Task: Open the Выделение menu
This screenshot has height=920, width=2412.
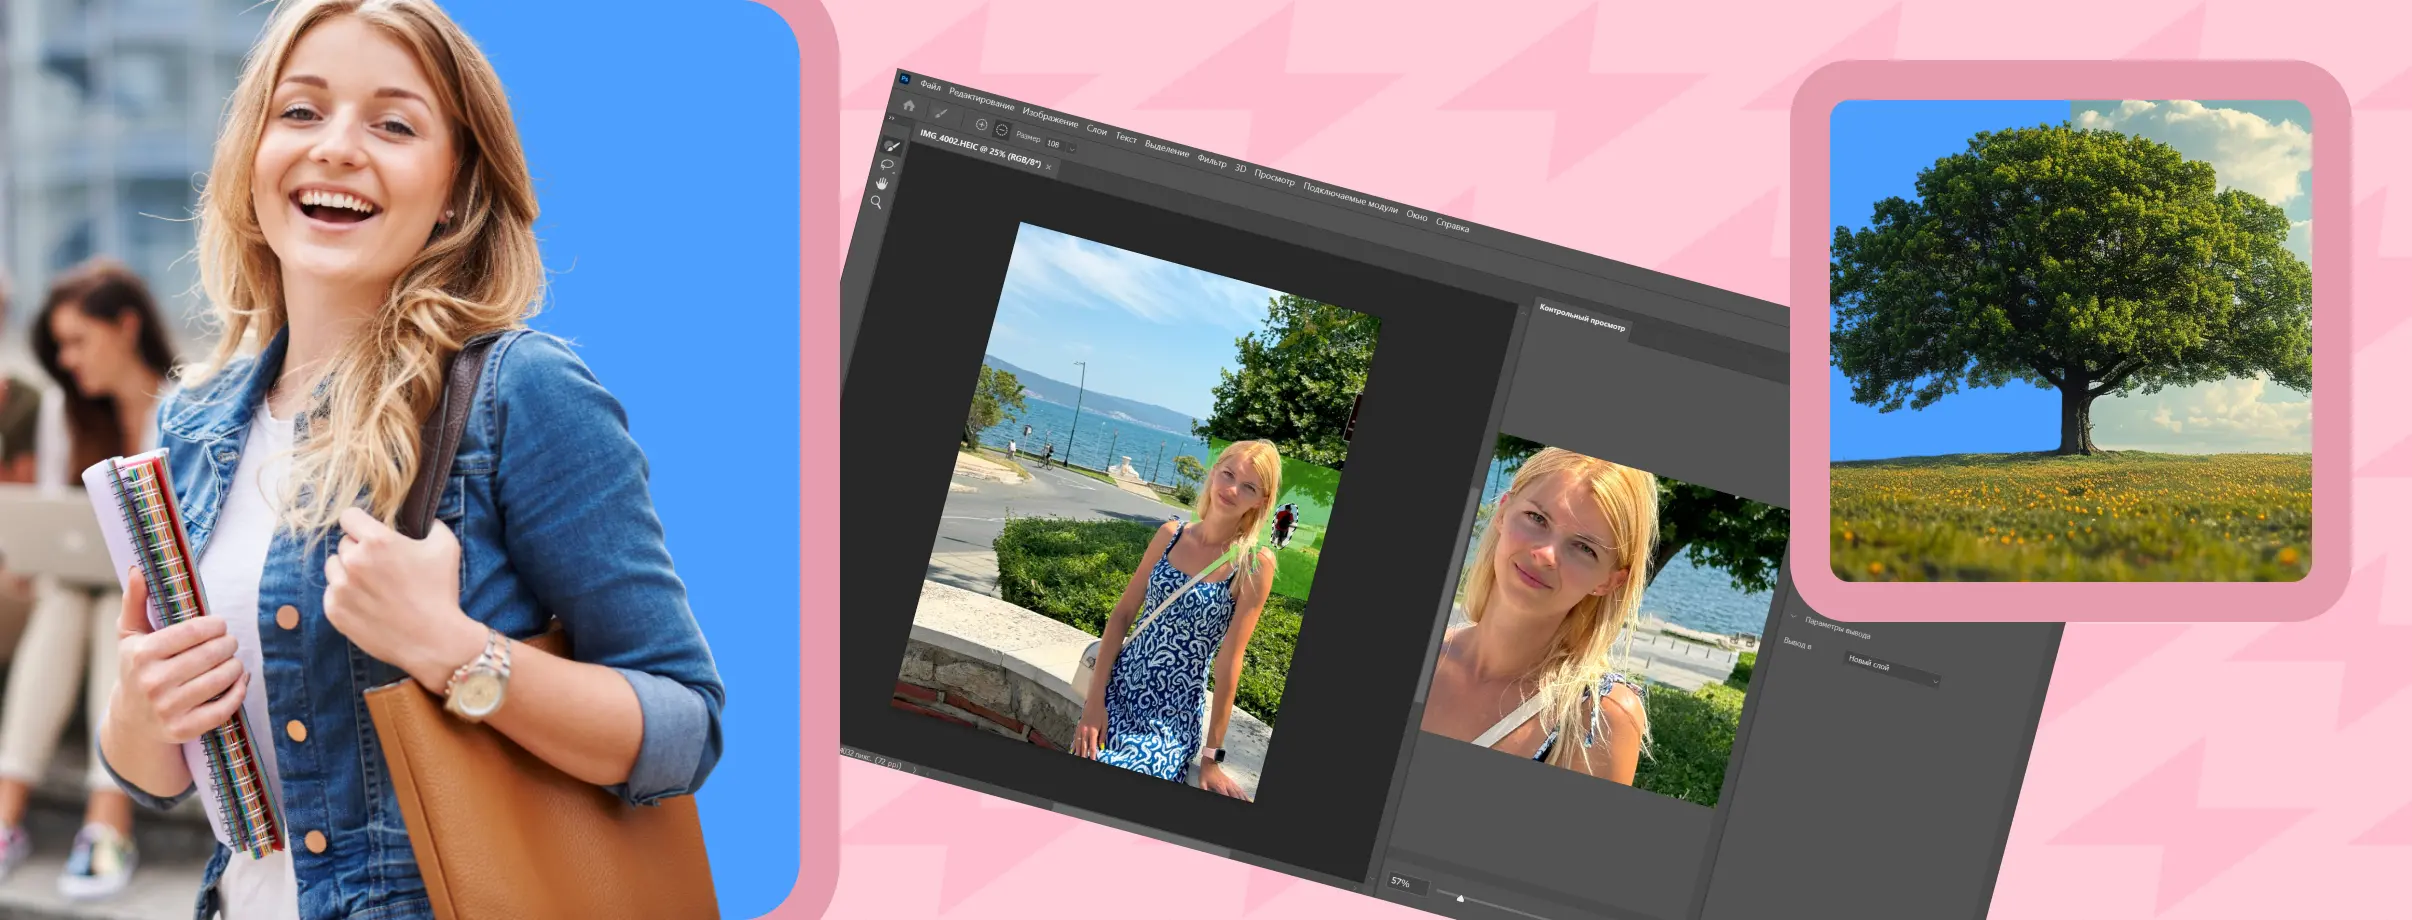Action: click(1166, 149)
